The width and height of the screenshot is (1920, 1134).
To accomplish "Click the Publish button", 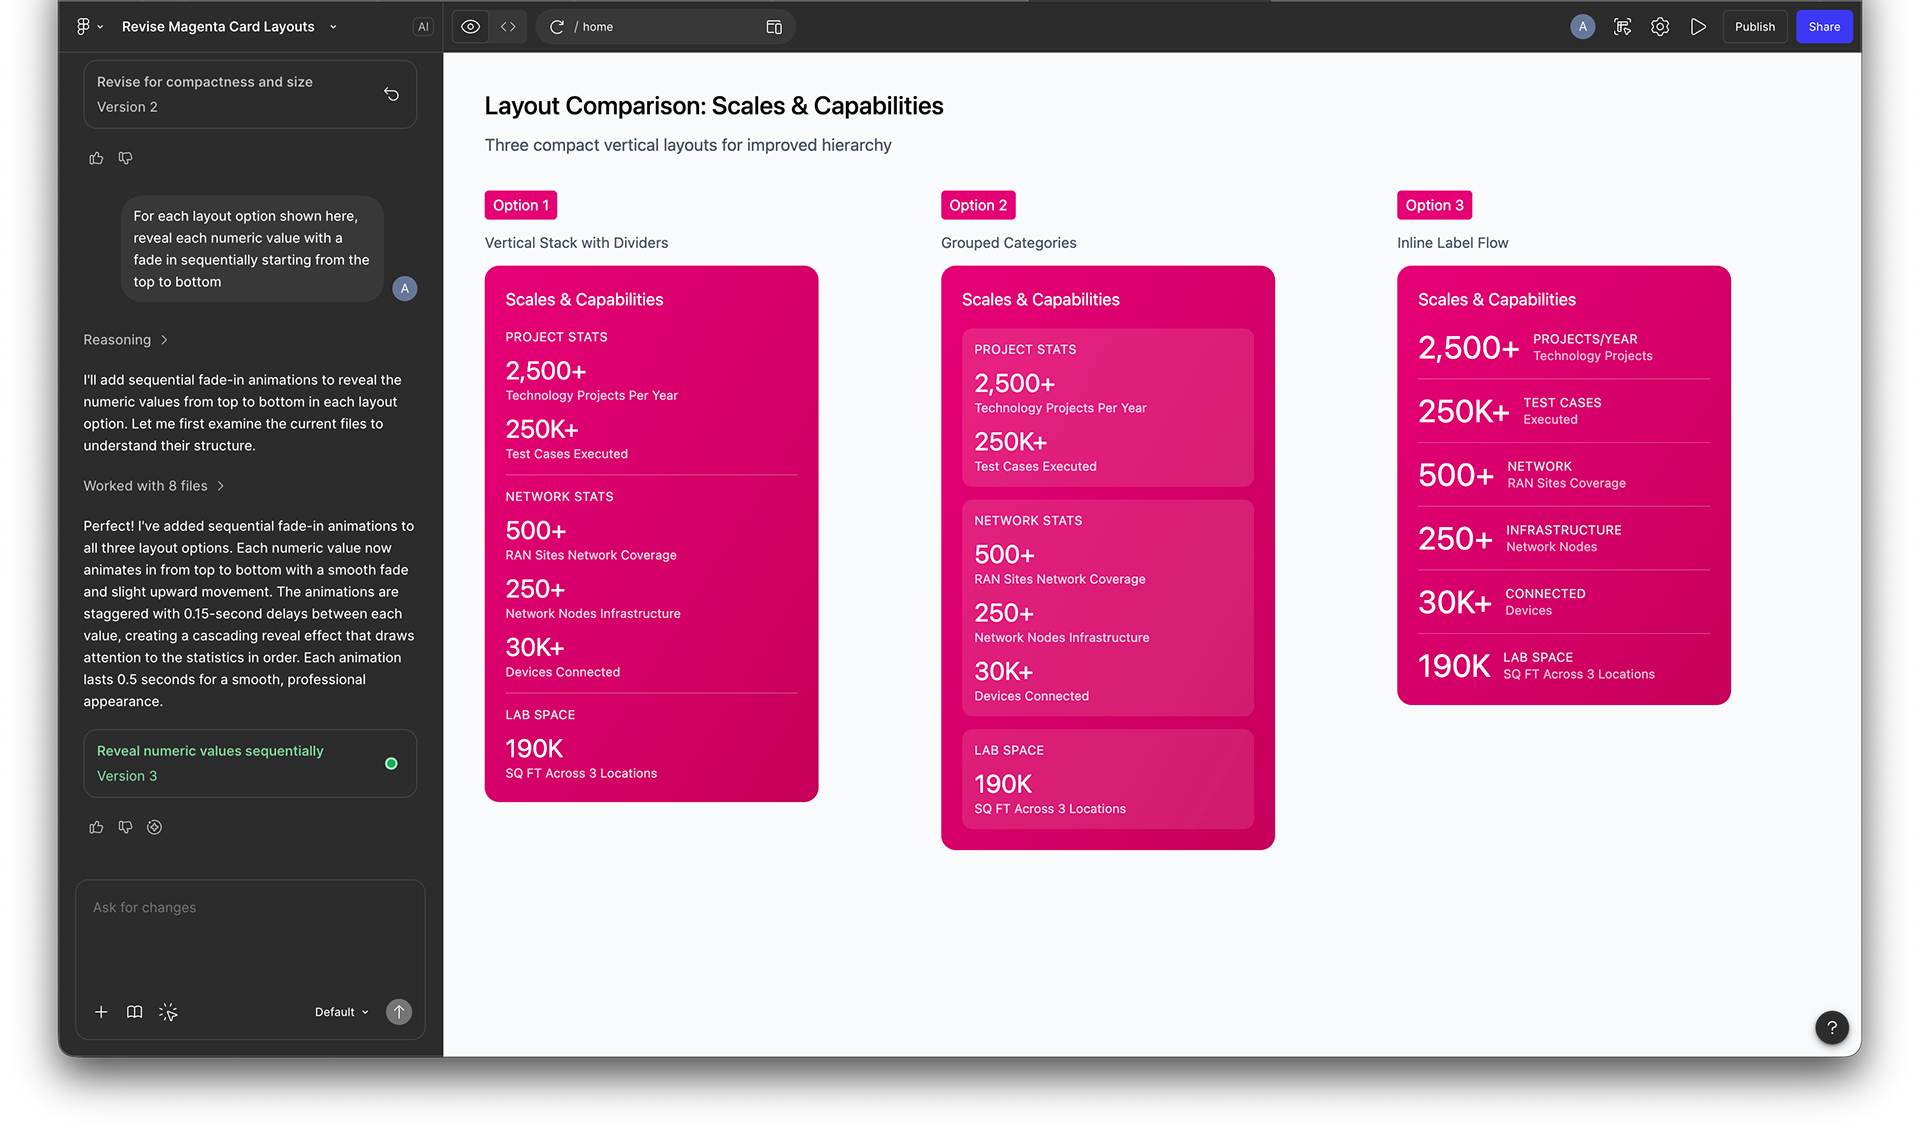I will pos(1754,27).
